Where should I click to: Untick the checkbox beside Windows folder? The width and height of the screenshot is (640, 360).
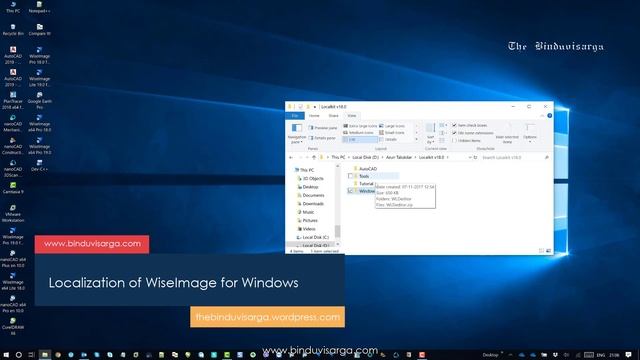tap(350, 191)
